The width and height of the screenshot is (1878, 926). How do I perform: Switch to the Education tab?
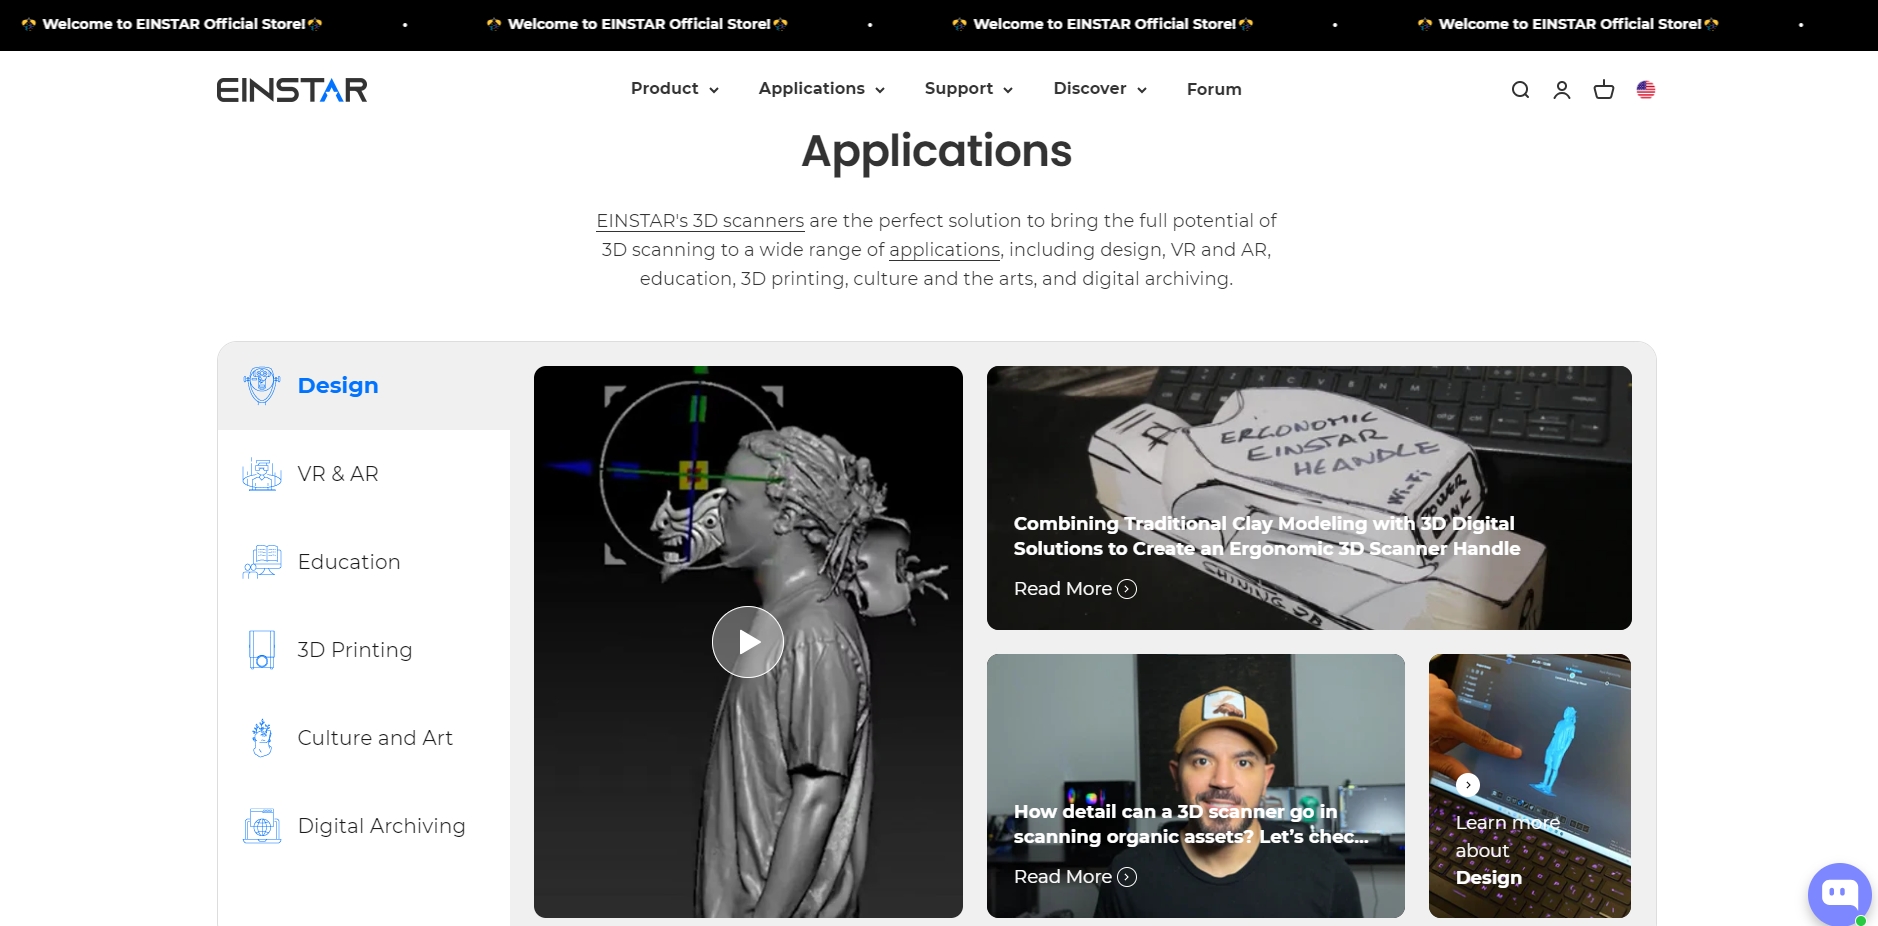click(348, 562)
